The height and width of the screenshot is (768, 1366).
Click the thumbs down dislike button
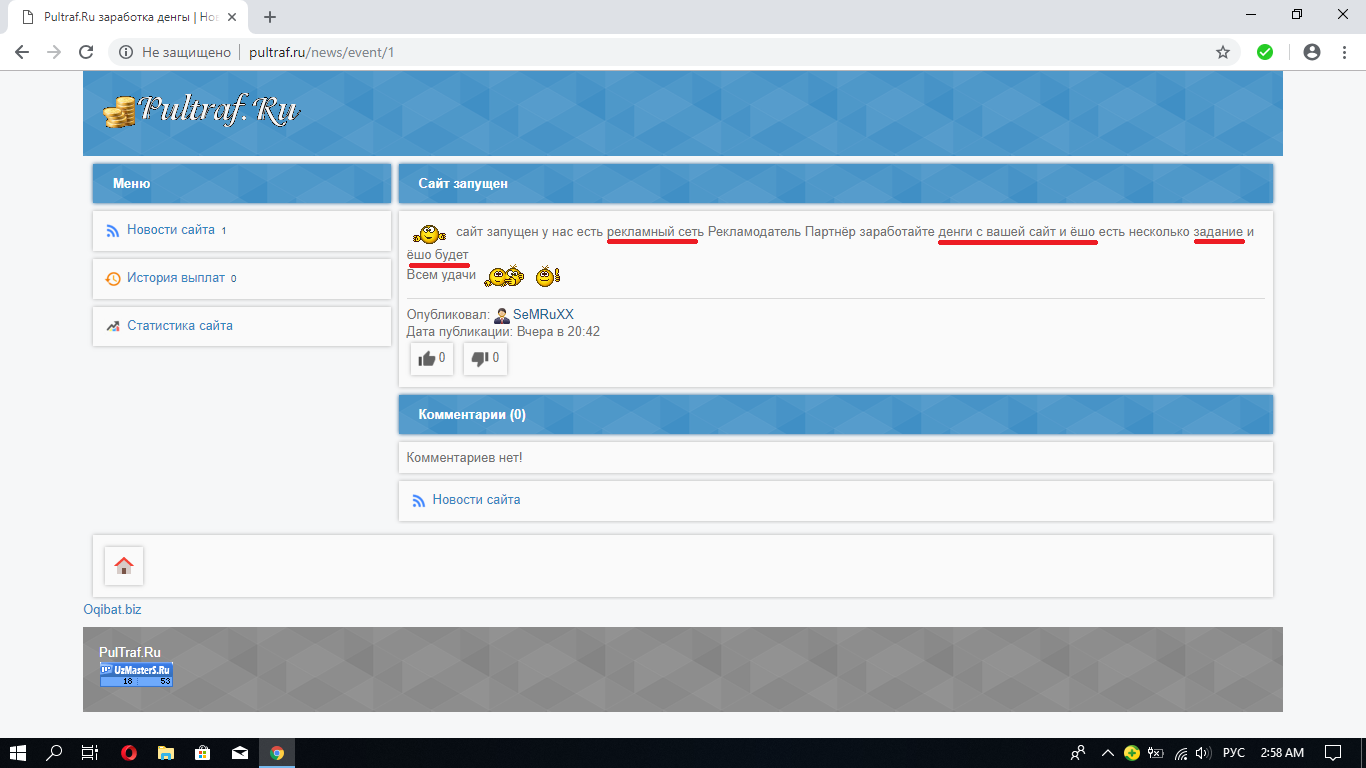485,359
